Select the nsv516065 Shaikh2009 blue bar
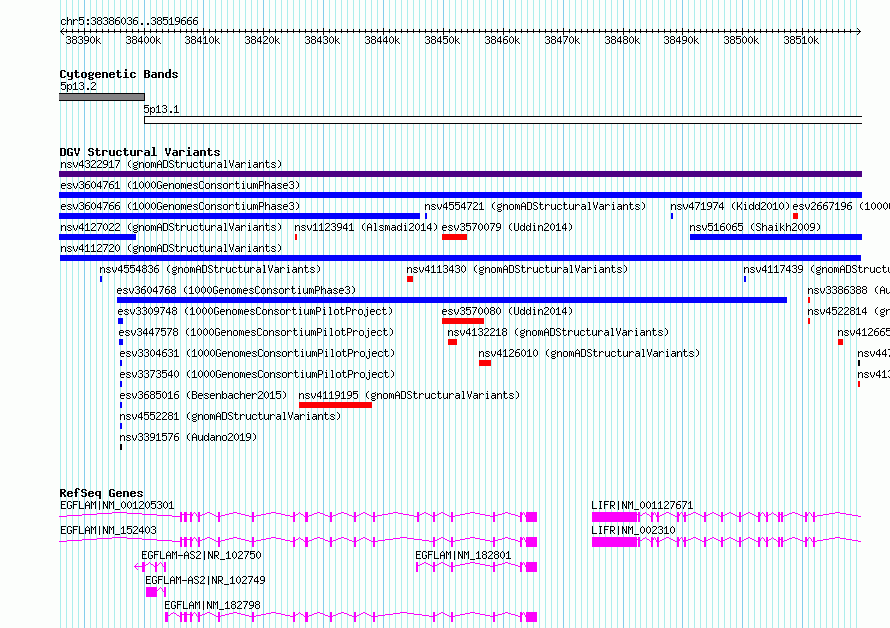This screenshot has width=890, height=628. pos(775,237)
